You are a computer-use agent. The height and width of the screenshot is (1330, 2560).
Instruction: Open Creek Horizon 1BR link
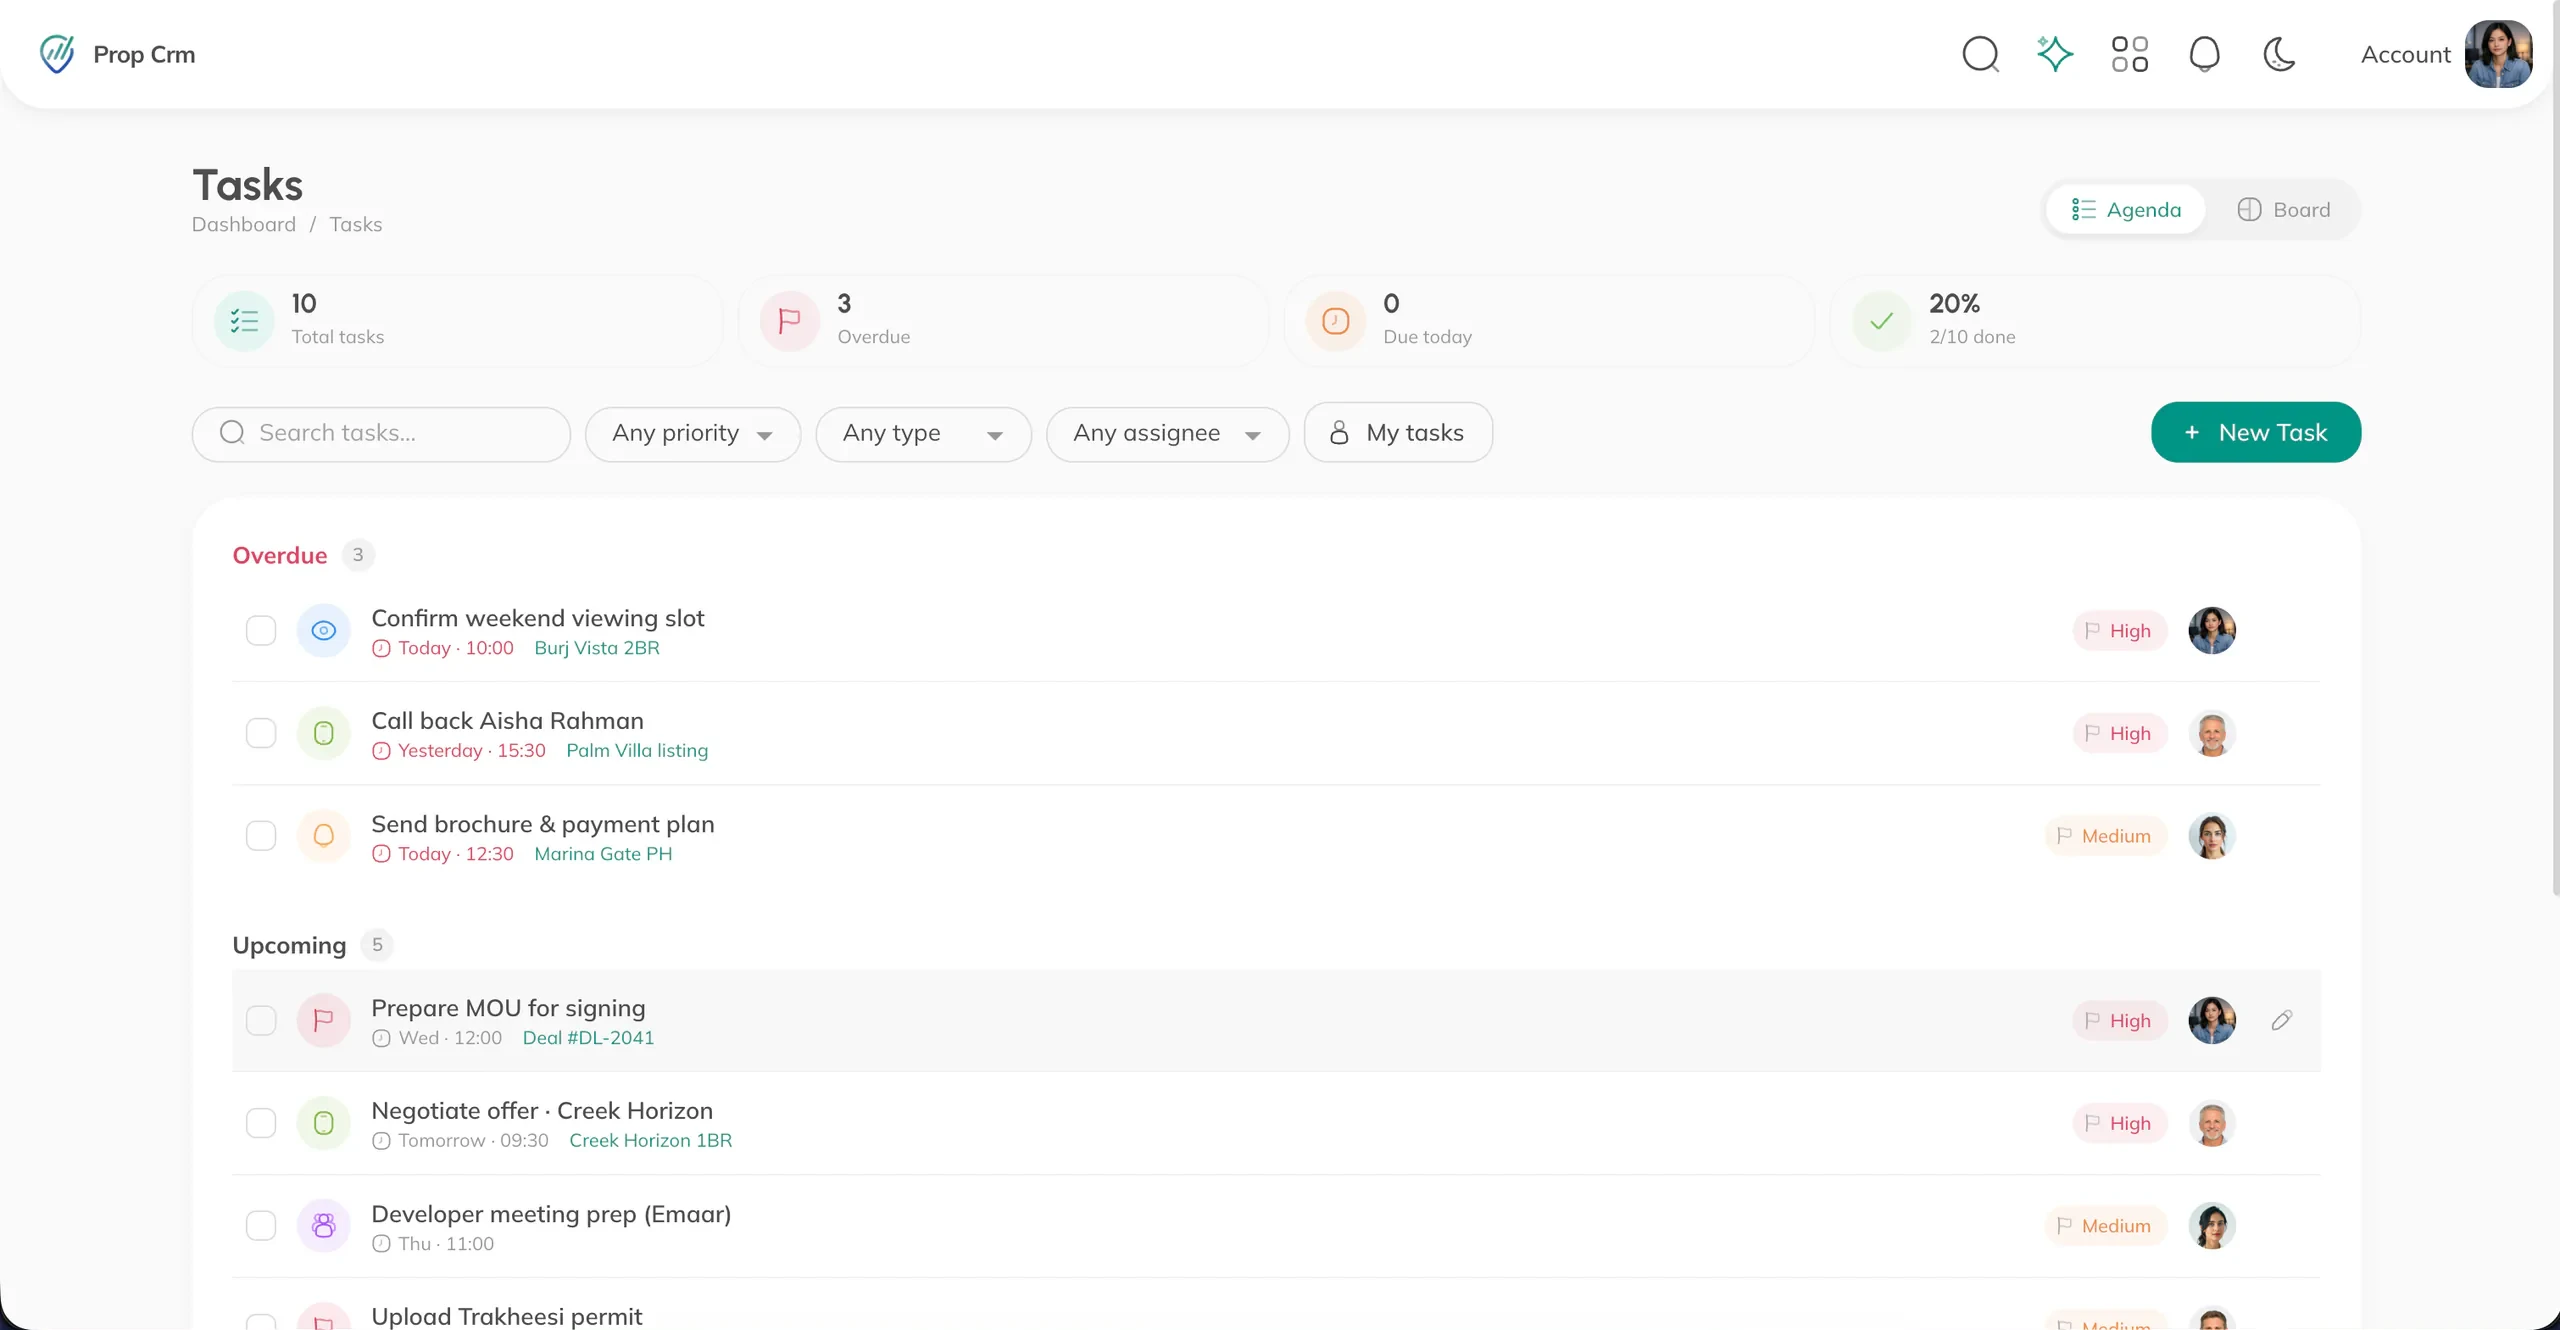pyautogui.click(x=651, y=1141)
